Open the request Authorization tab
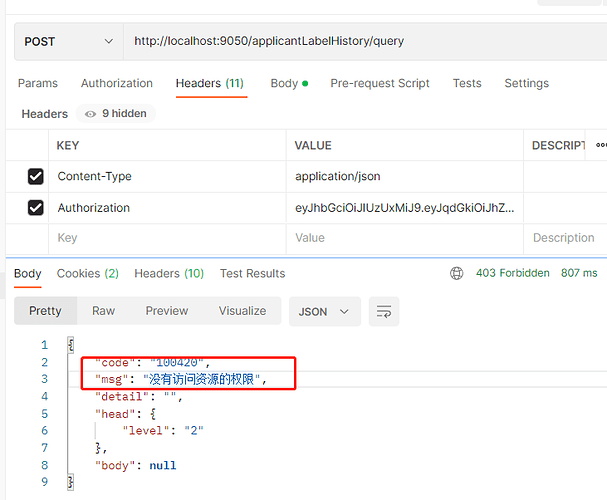Image resolution: width=607 pixels, height=500 pixels. (x=117, y=83)
